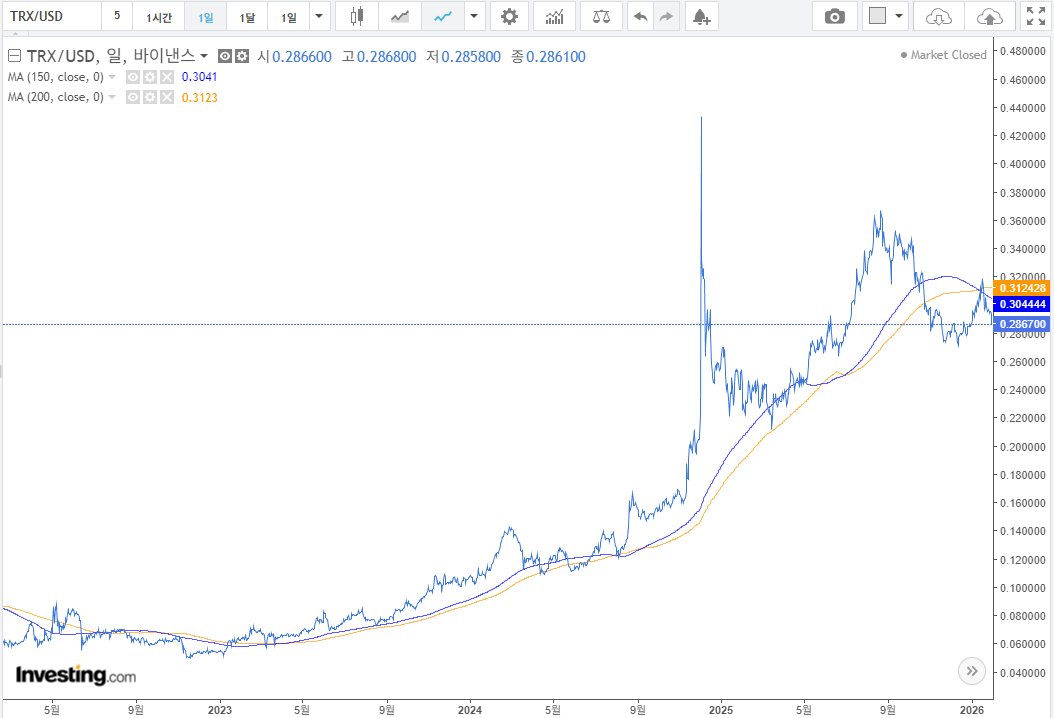
Task: Open chart settings gear in toolbar
Action: click(510, 16)
